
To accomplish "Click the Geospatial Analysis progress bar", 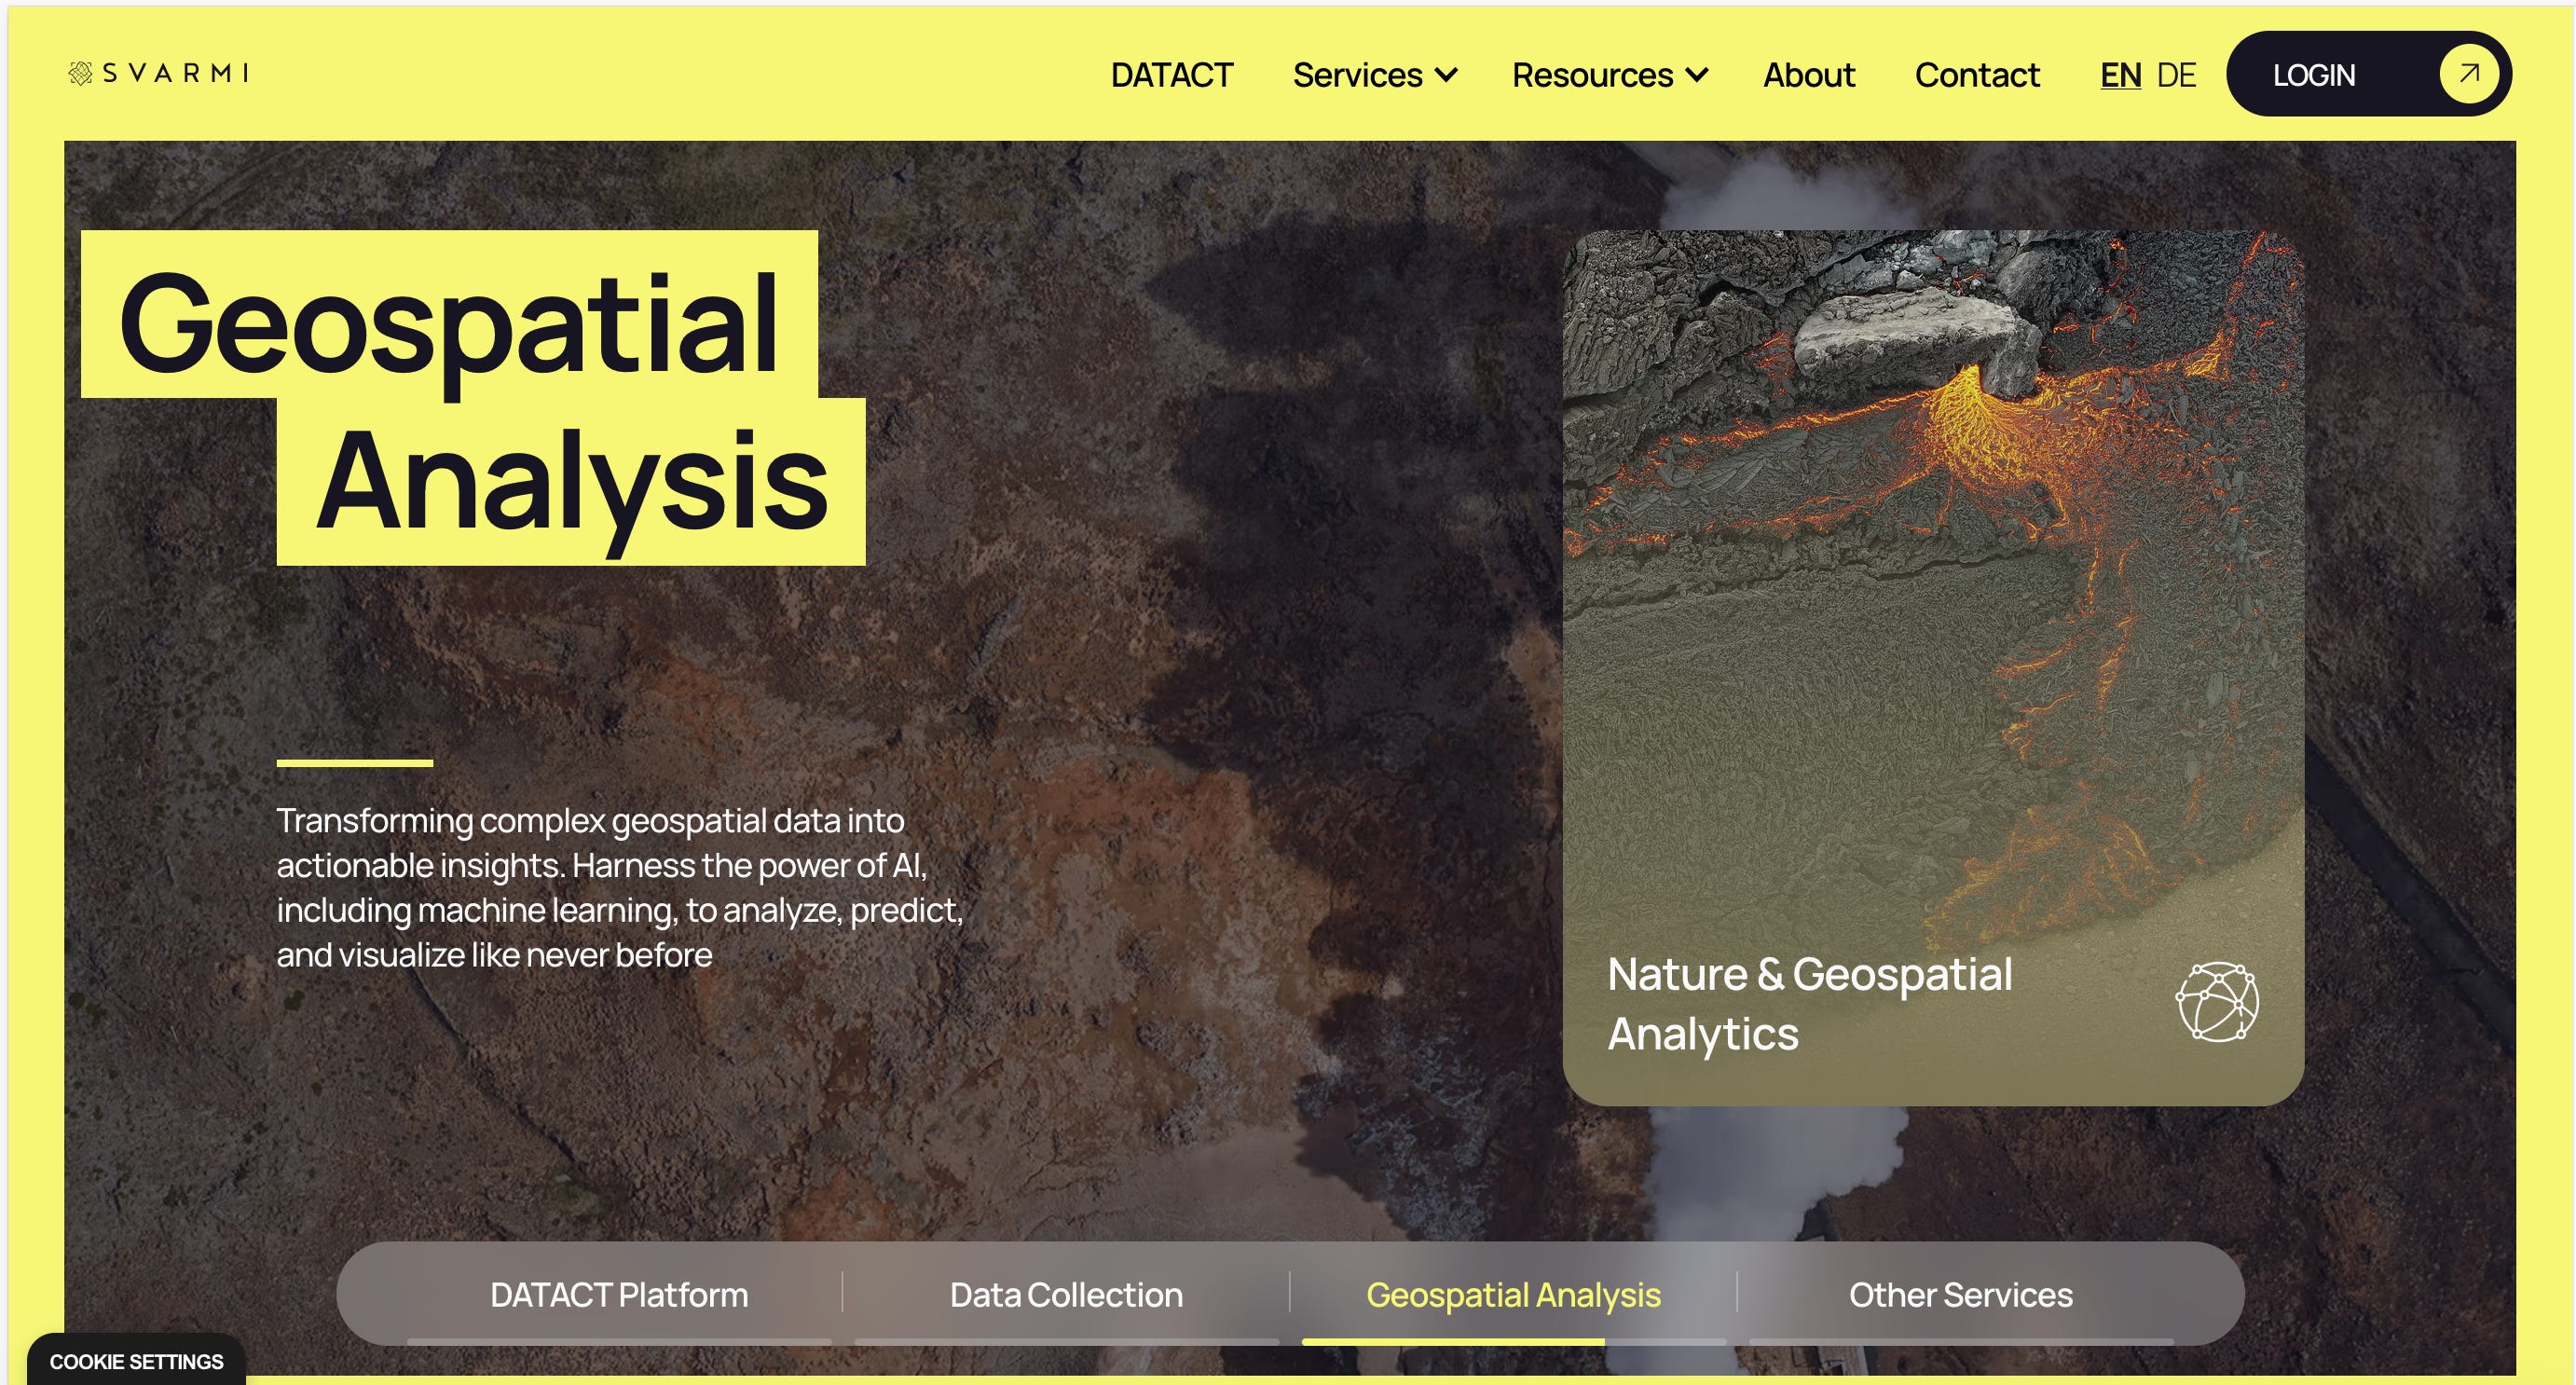I will (1512, 1341).
